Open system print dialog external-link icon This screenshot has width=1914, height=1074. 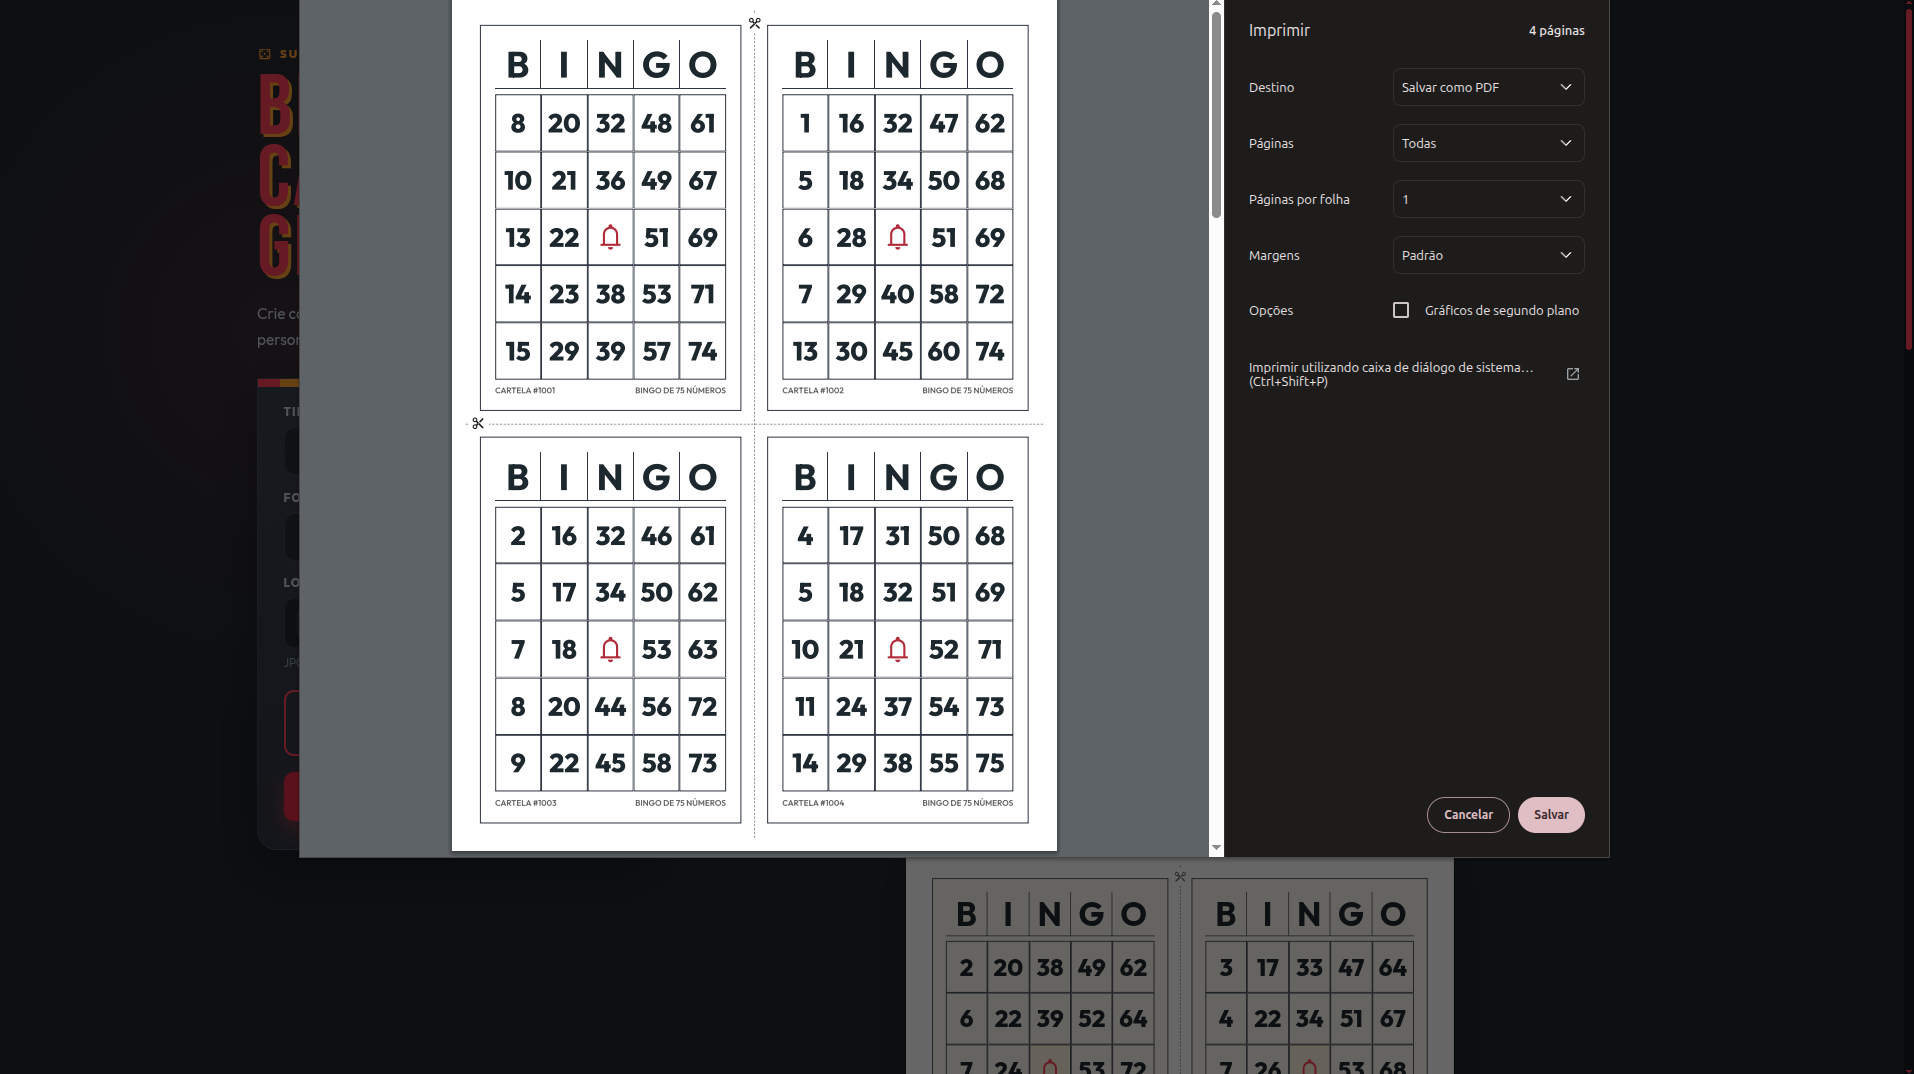1572,374
